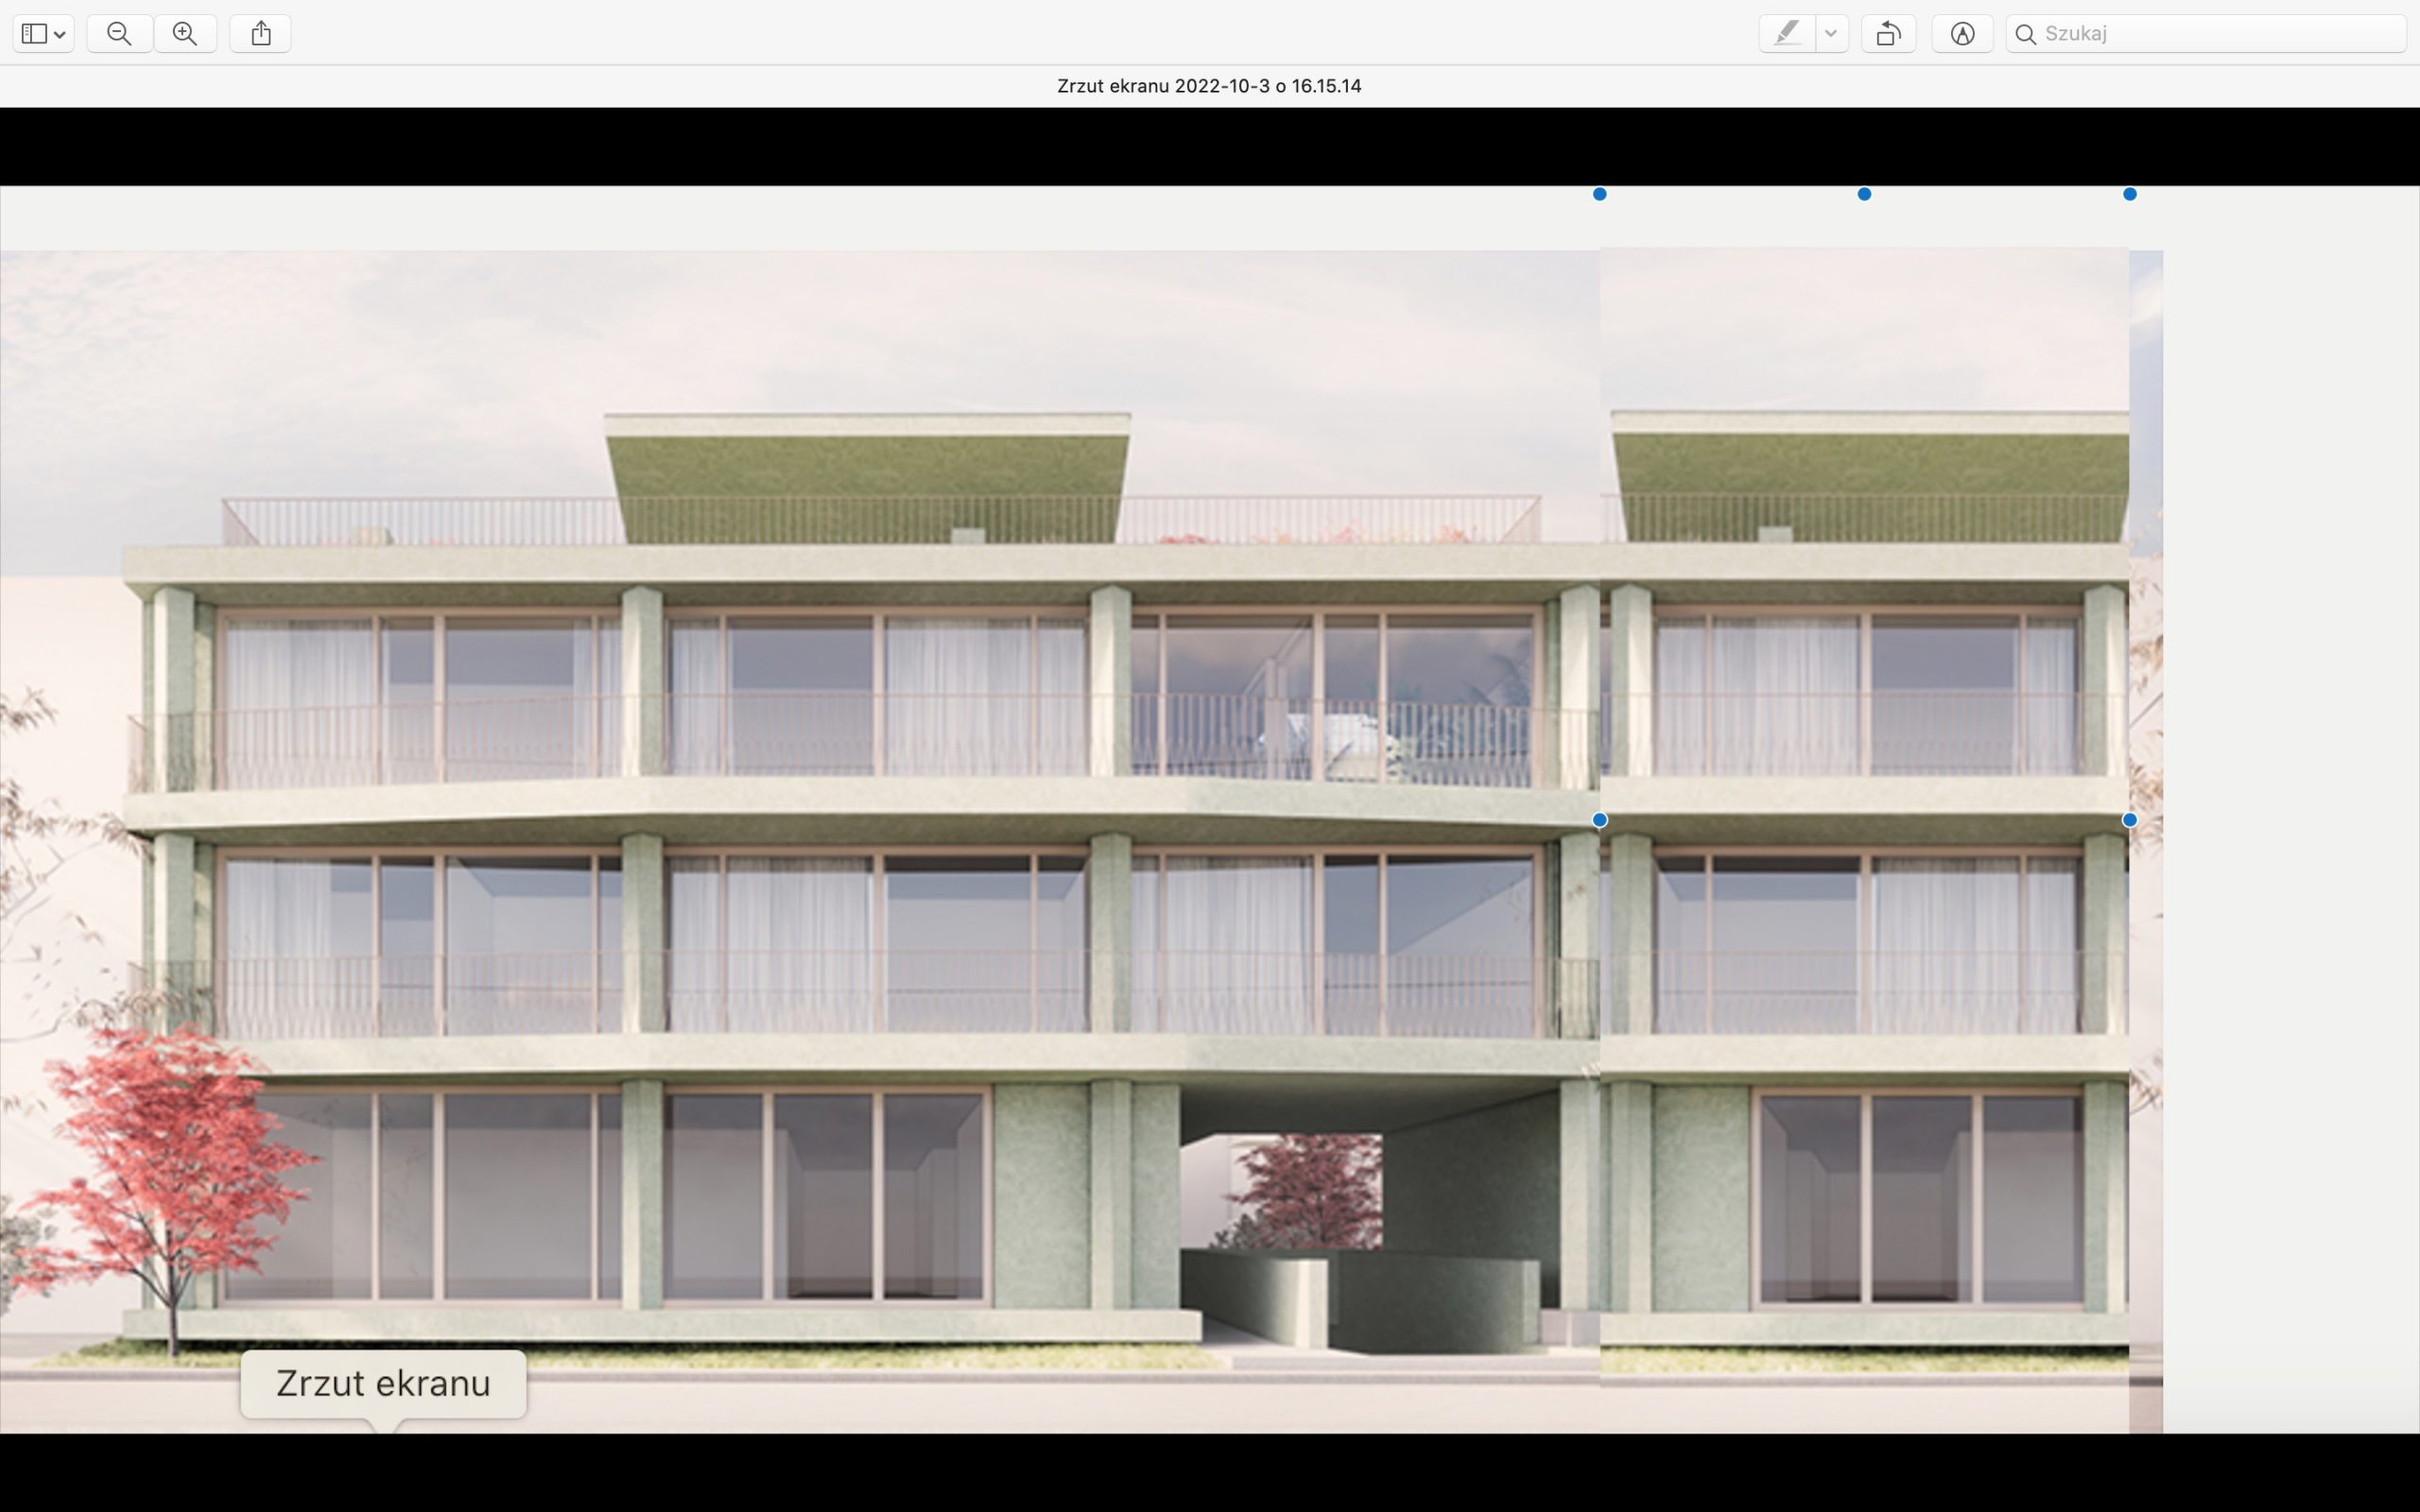Expand highlight style dropdown arrow
Viewport: 2420px width, 1512px height.
coord(1831,33)
